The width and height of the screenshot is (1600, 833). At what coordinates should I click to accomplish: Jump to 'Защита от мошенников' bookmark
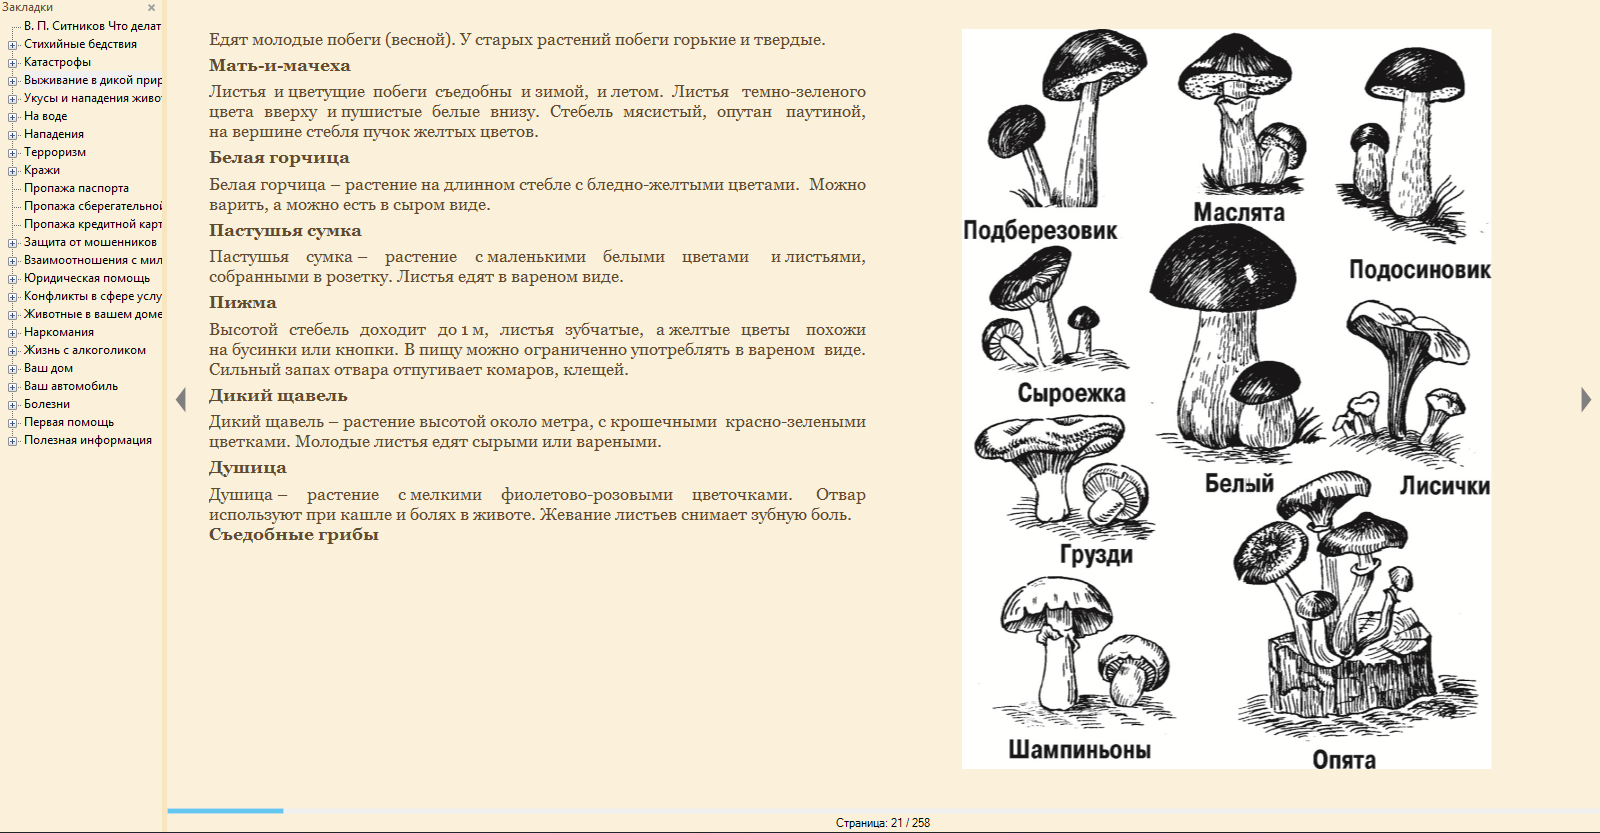coord(90,242)
